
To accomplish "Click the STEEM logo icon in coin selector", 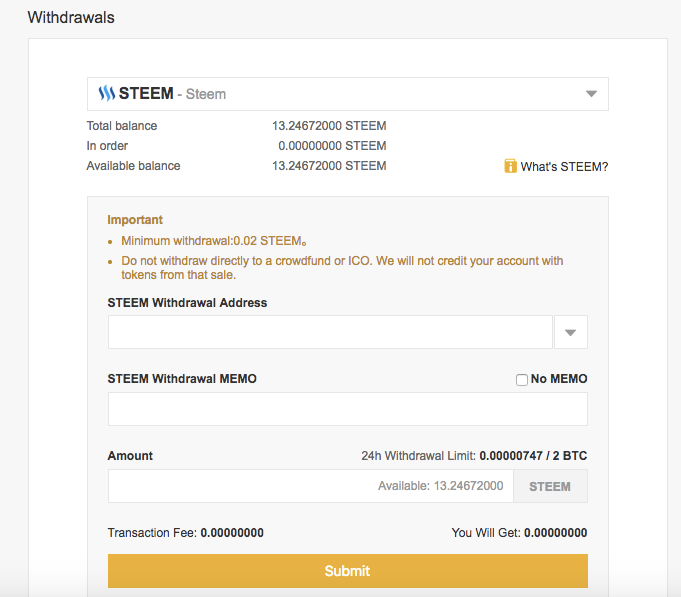I will pyautogui.click(x=107, y=94).
